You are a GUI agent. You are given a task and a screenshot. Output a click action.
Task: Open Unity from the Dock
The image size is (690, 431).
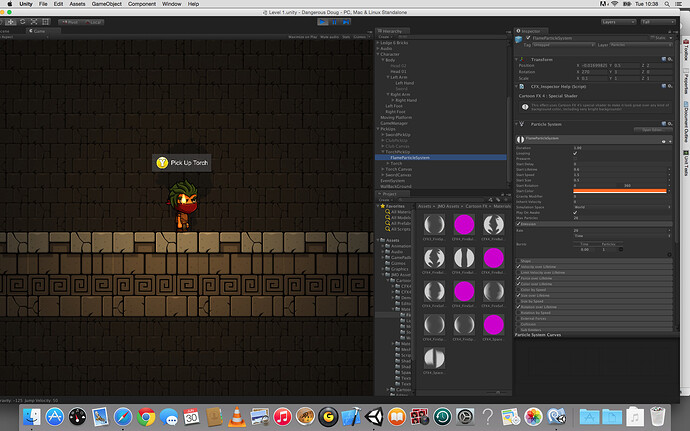pos(374,416)
